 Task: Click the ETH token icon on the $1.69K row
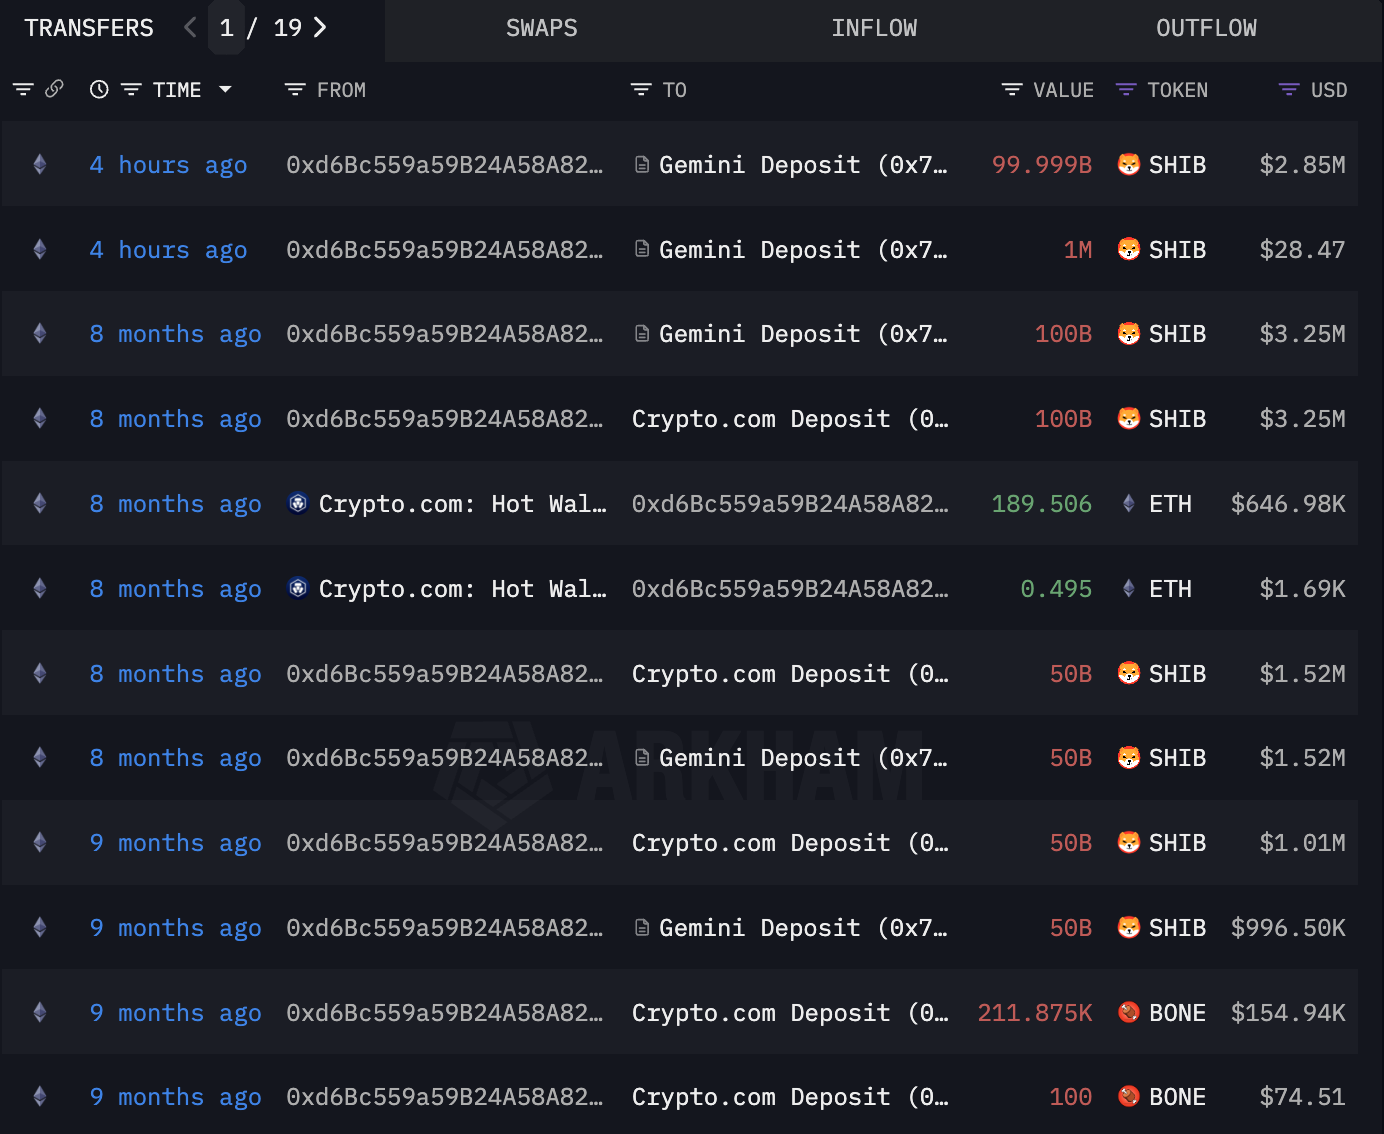point(1129,588)
